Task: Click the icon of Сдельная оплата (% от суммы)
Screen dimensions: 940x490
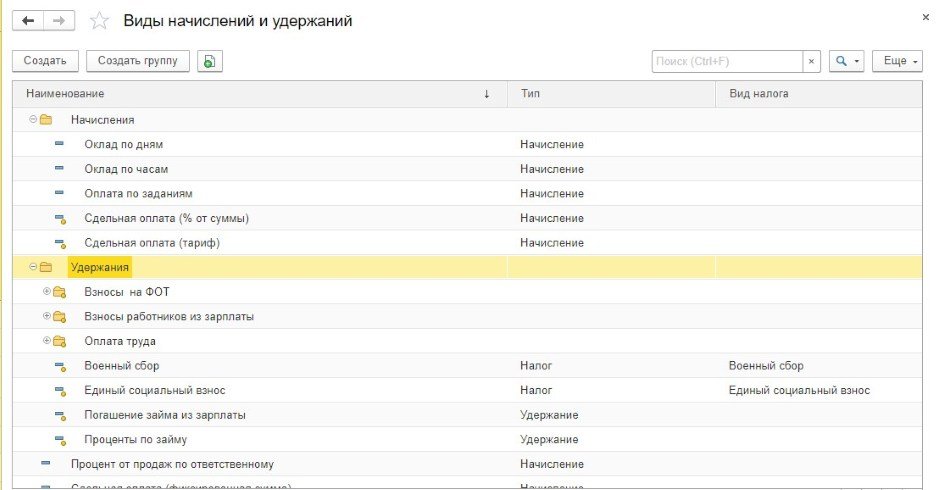Action: (x=60, y=219)
